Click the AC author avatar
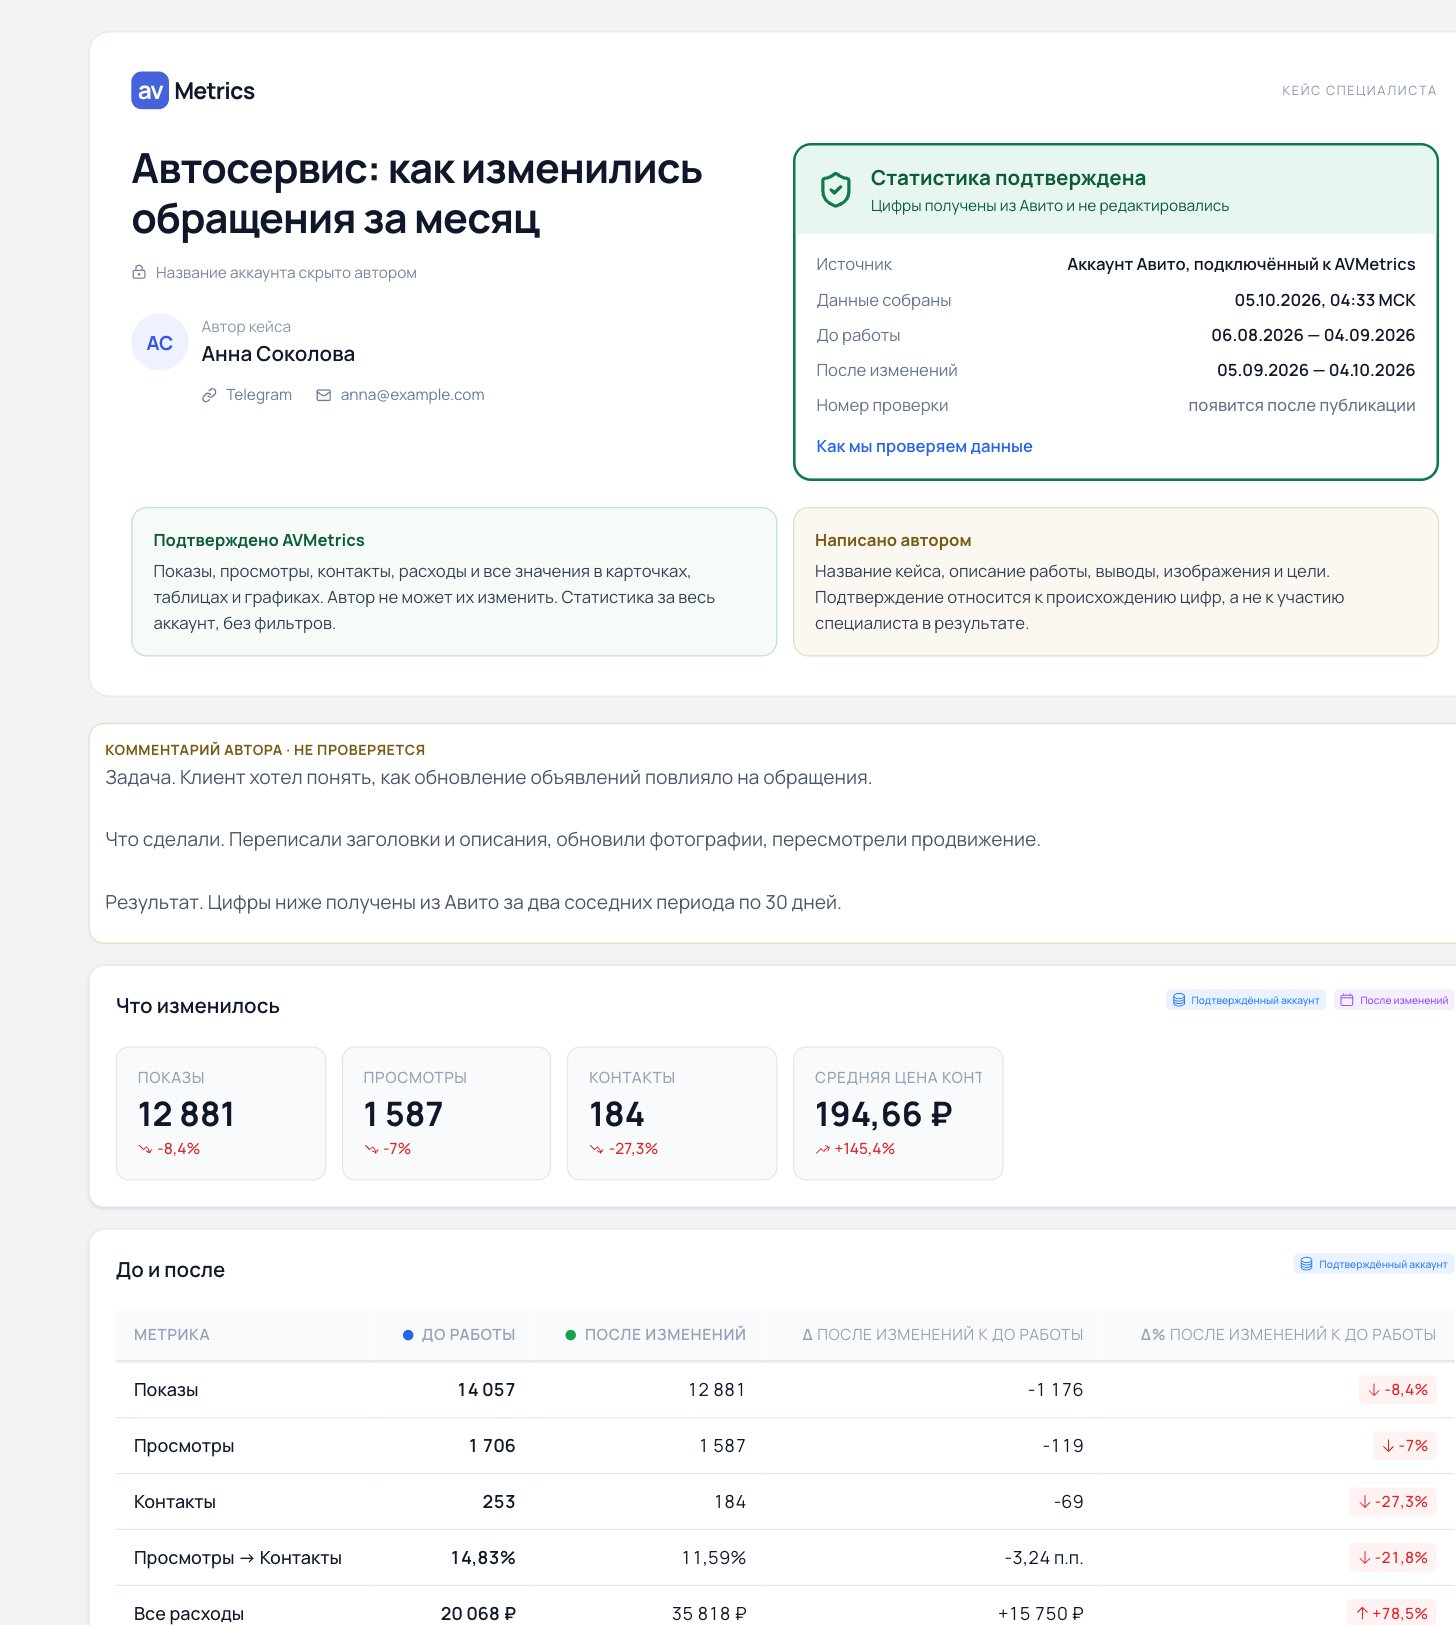The image size is (1456, 1625). [x=160, y=343]
